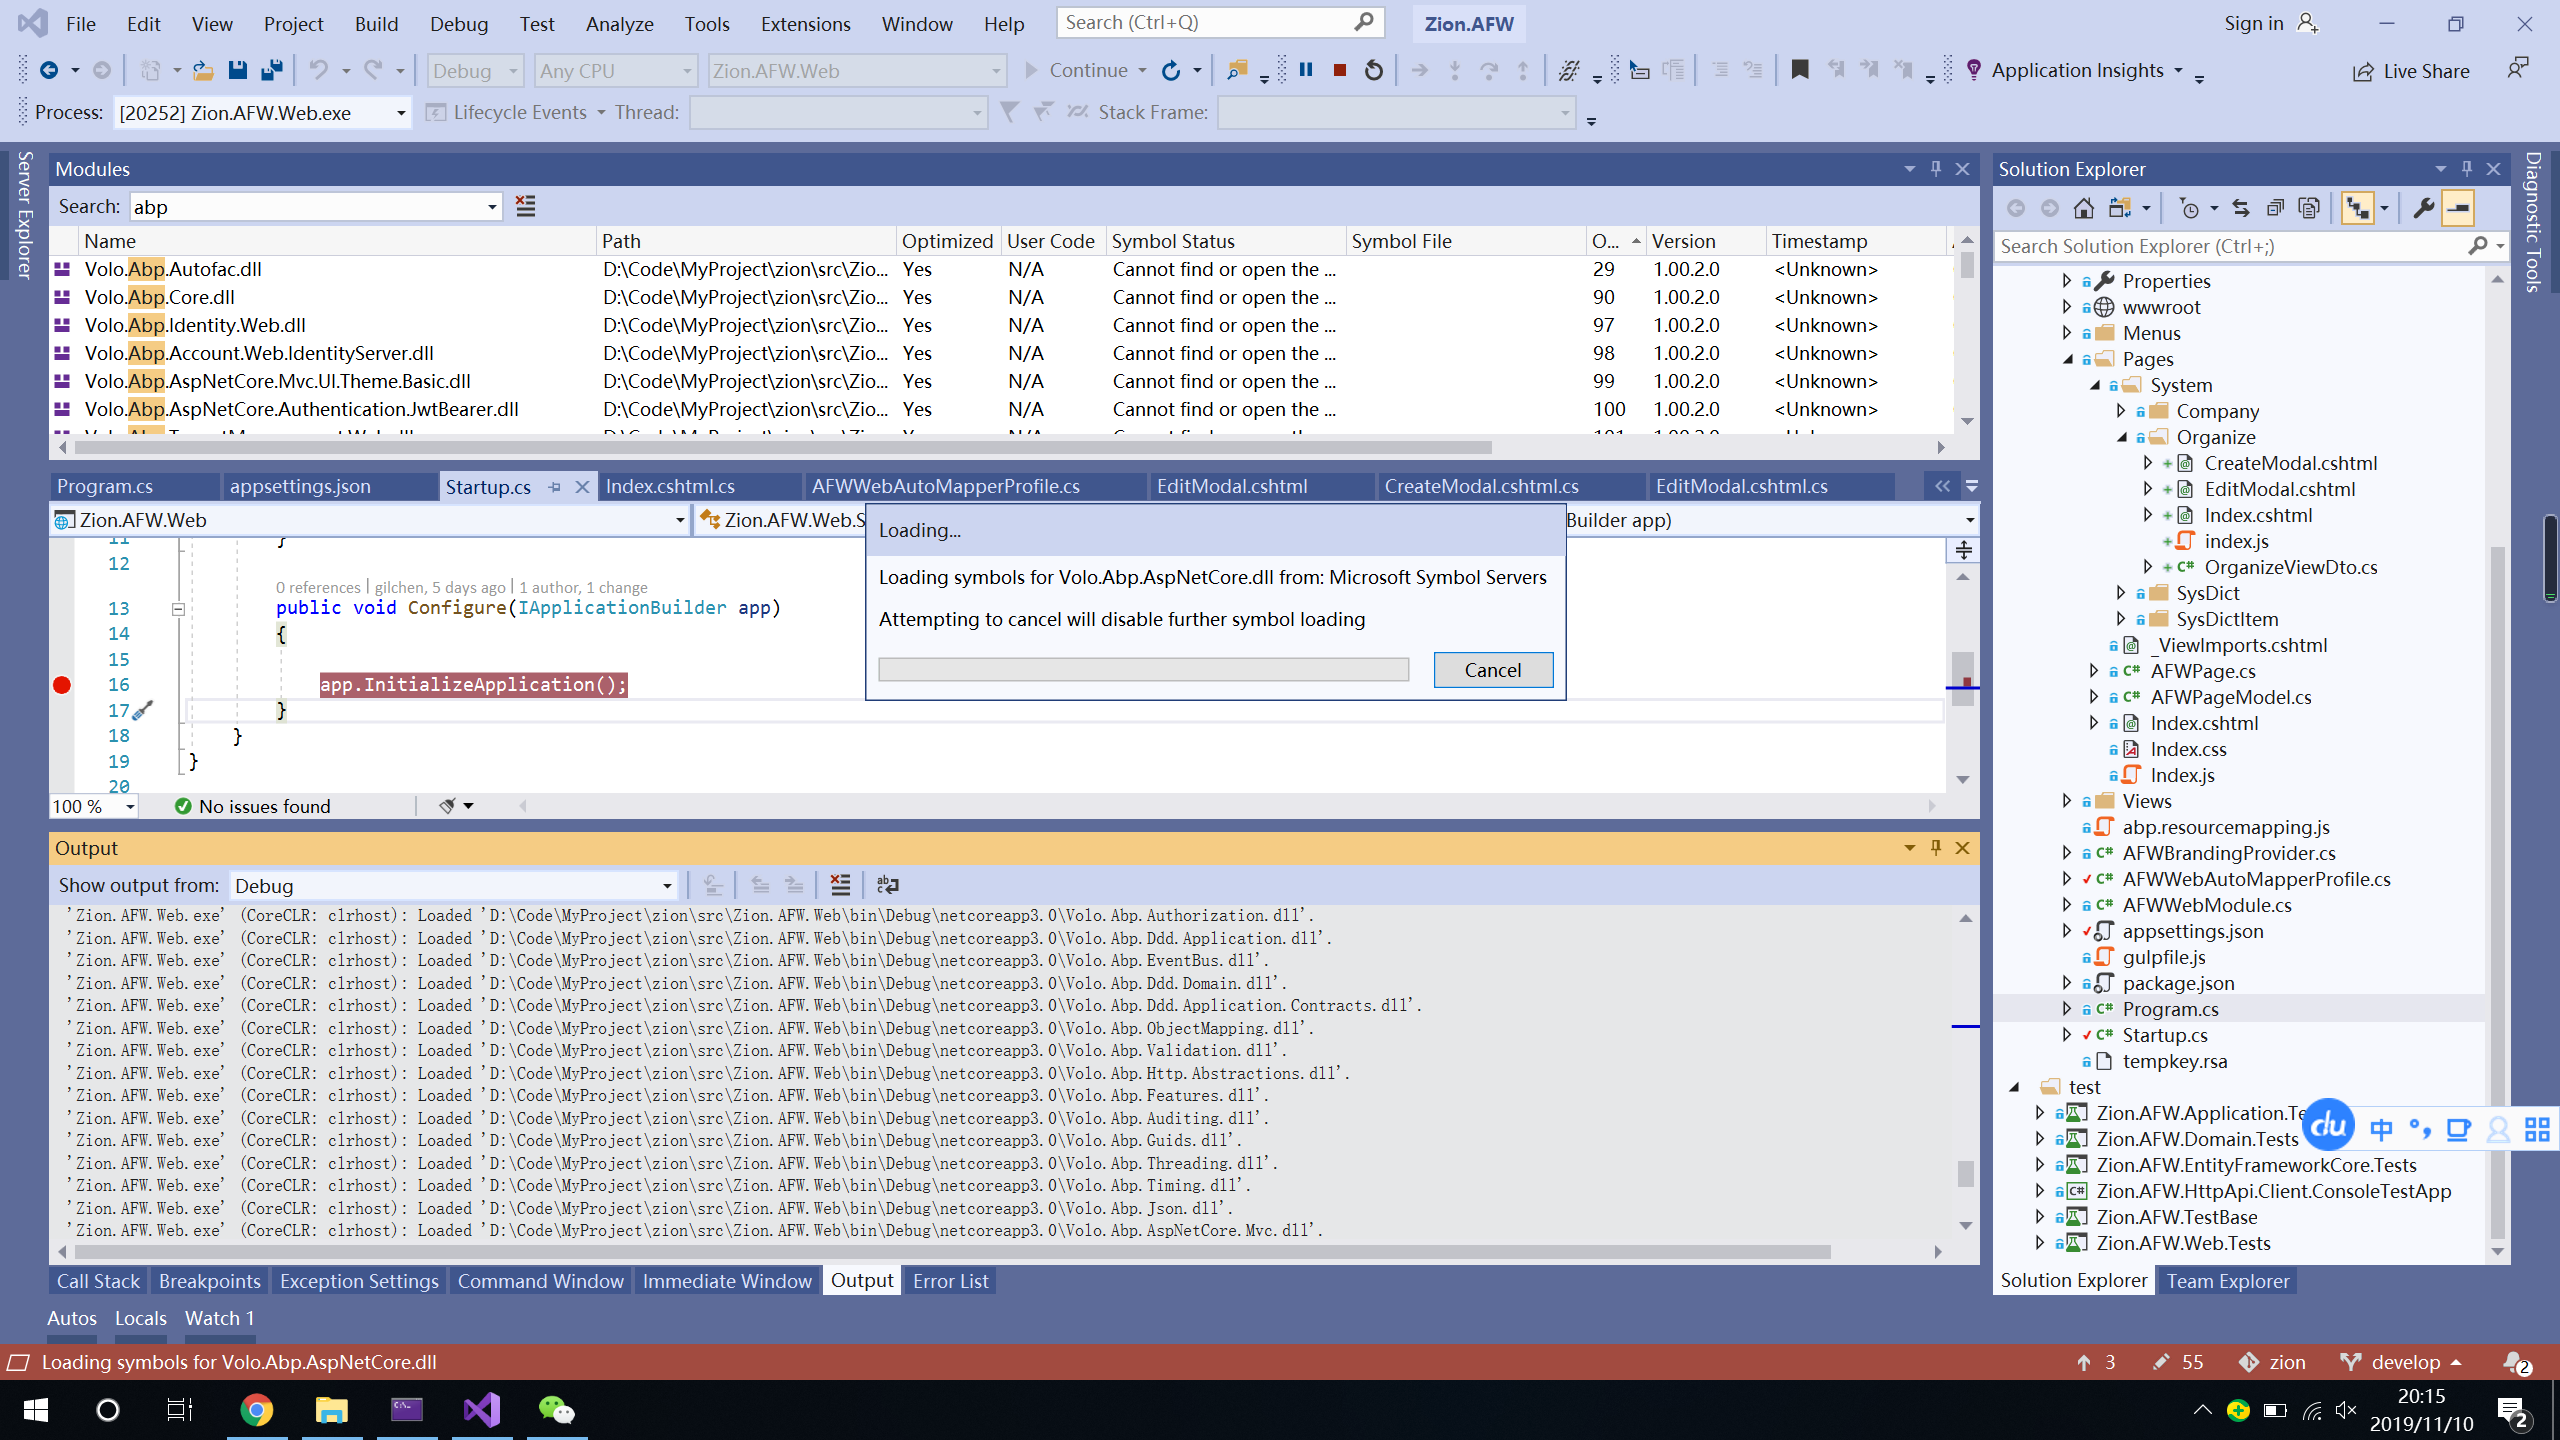Cancel symbol loading in the dialog

click(x=1492, y=670)
